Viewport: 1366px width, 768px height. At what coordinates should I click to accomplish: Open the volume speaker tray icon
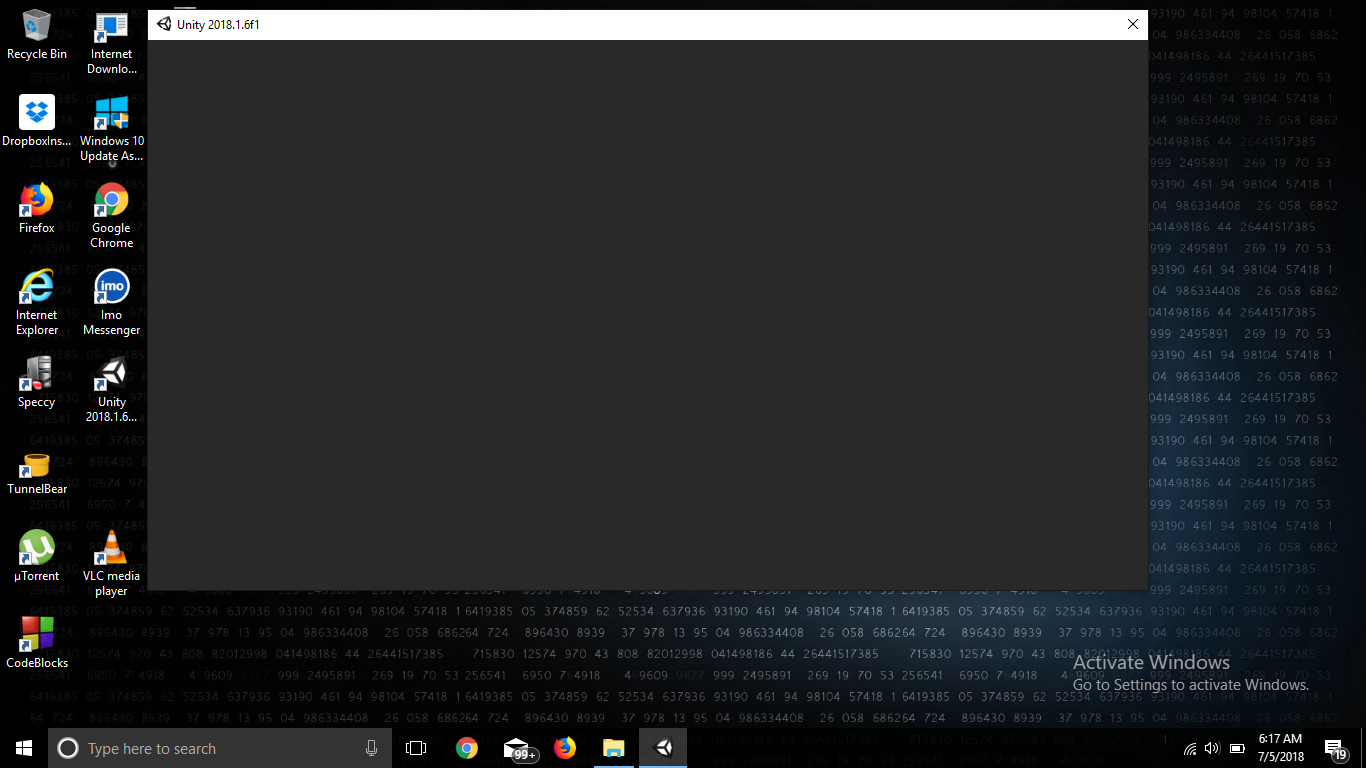[1212, 748]
